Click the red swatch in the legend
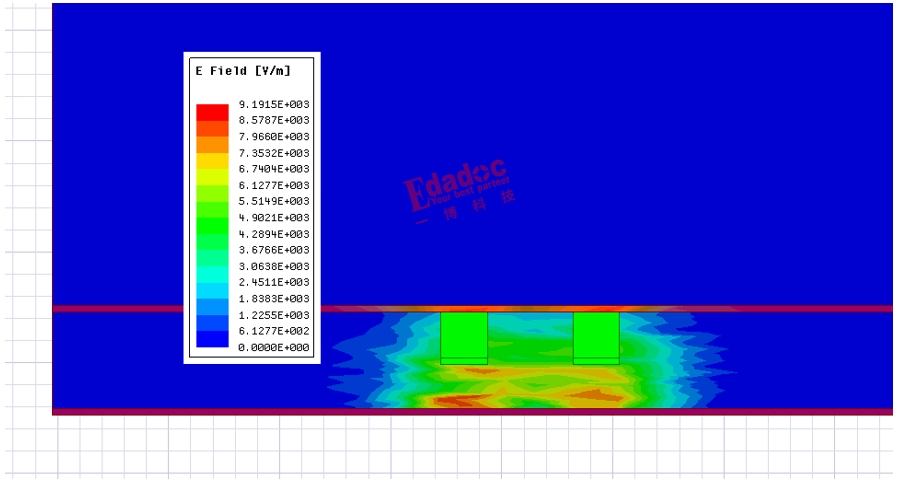This screenshot has height=479, width=898. [x=212, y=112]
